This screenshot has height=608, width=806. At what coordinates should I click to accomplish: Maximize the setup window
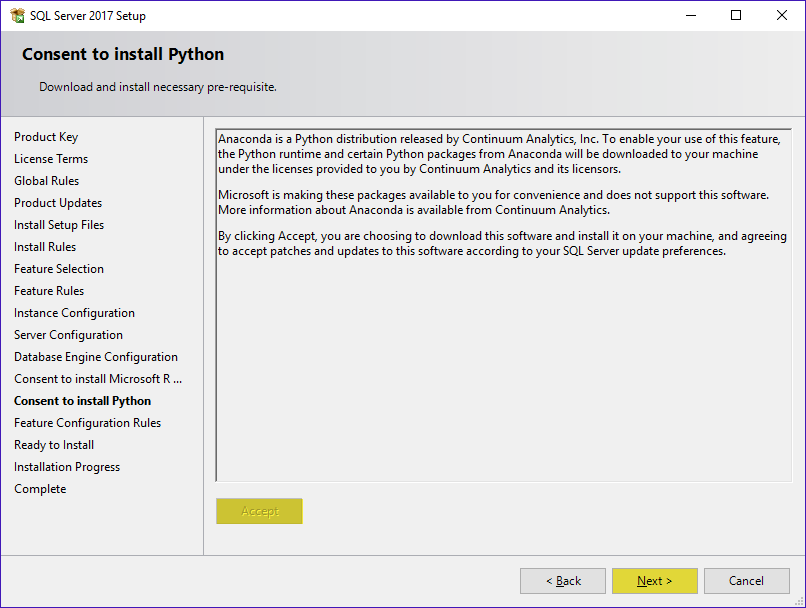pyautogui.click(x=736, y=15)
